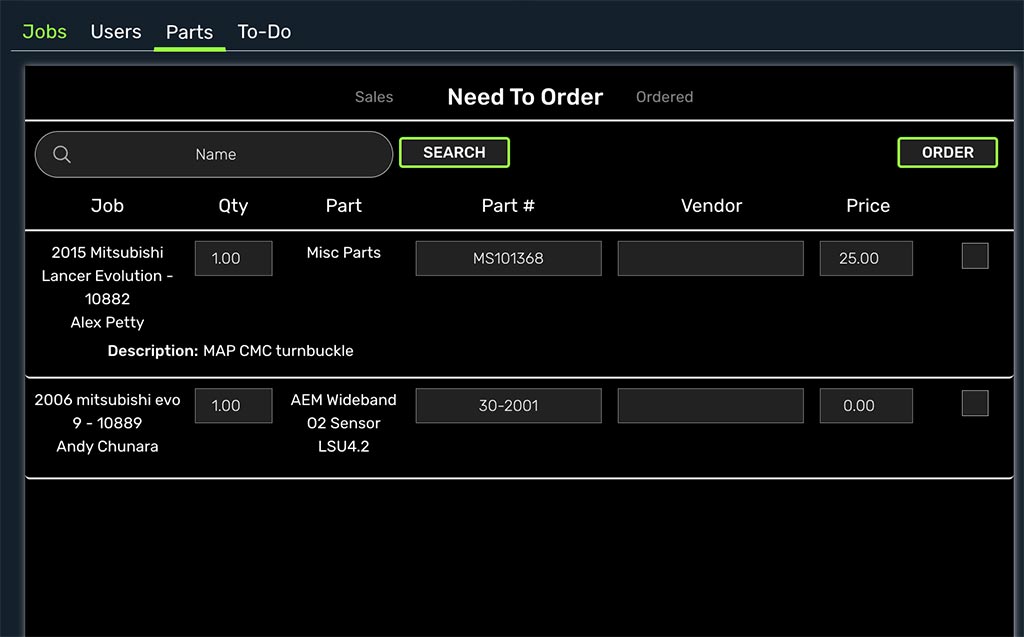1024x637 pixels.
Task: Focus the Name search input field
Action: coord(214,154)
